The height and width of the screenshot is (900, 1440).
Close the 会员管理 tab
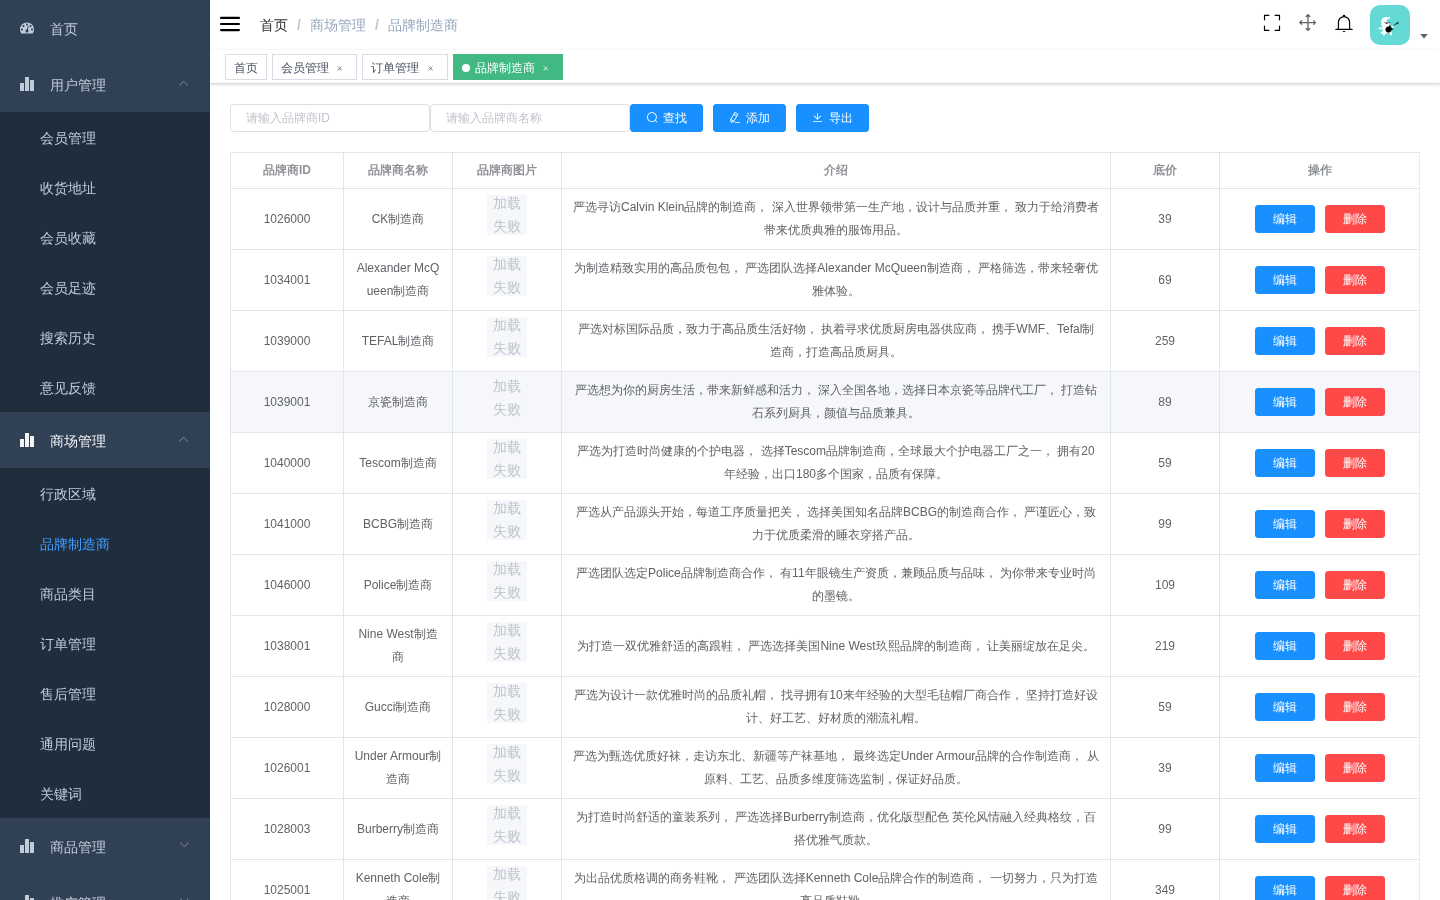point(340,68)
